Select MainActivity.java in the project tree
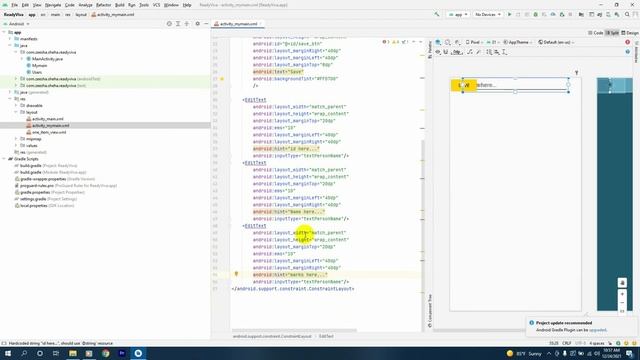 click(x=47, y=59)
